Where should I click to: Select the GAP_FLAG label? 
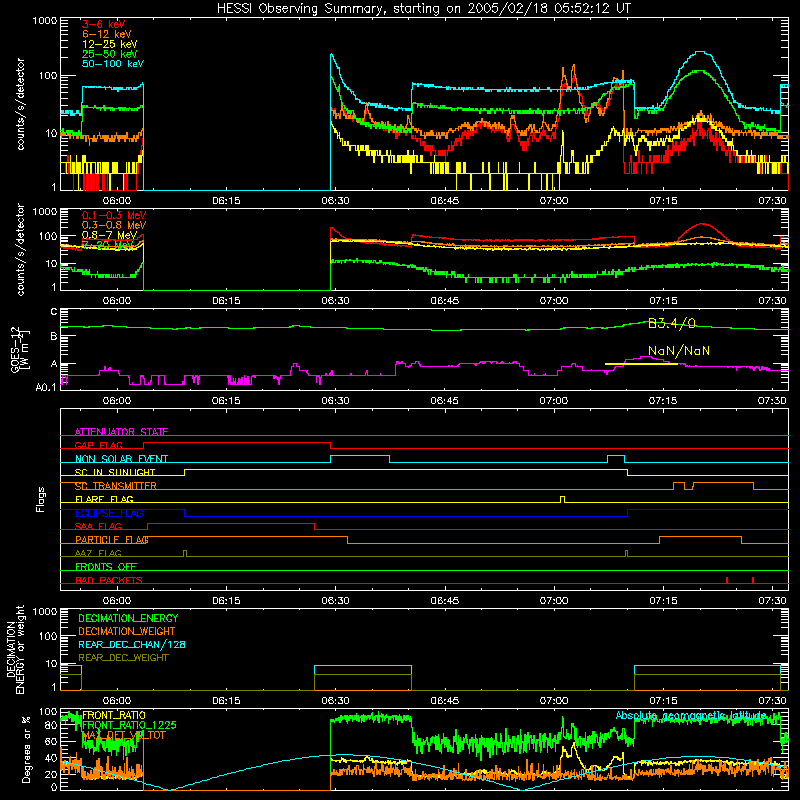(x=98, y=445)
